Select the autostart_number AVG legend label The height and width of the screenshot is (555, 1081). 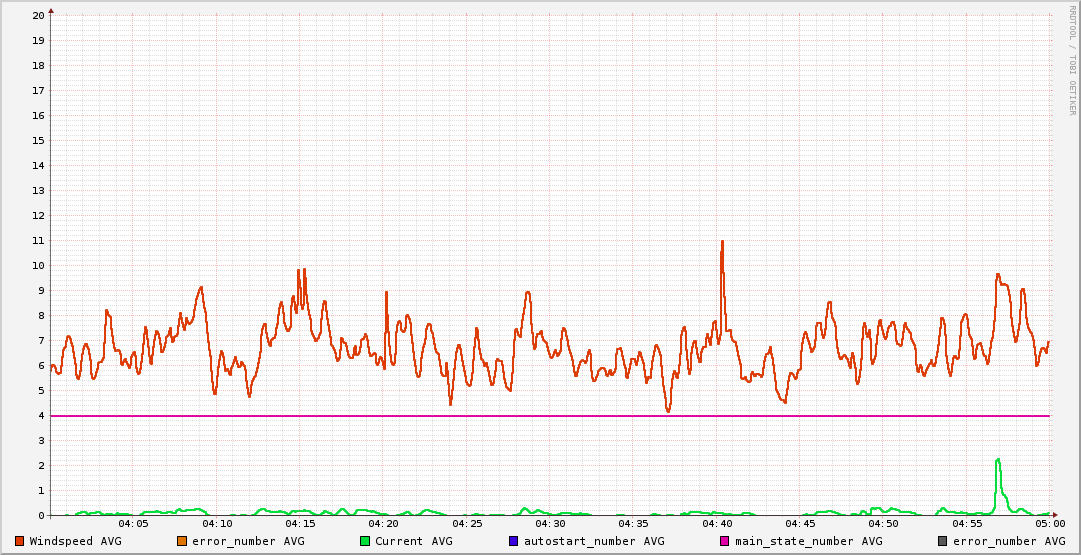pyautogui.click(x=593, y=541)
